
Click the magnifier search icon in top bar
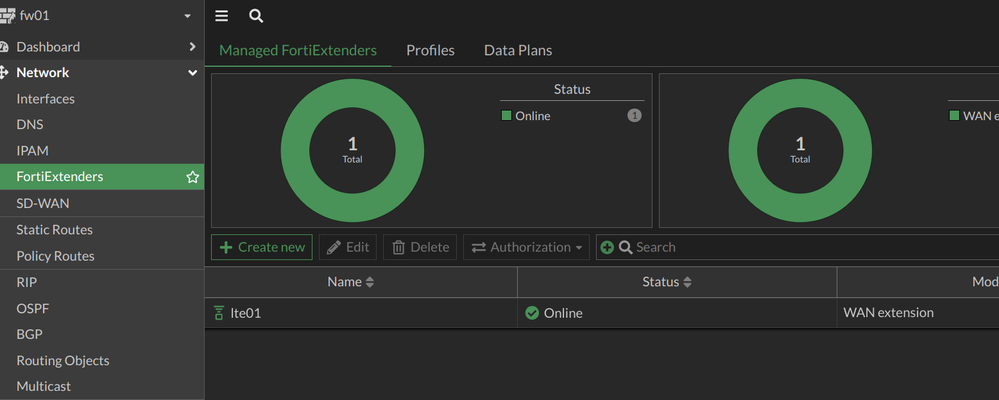(256, 16)
